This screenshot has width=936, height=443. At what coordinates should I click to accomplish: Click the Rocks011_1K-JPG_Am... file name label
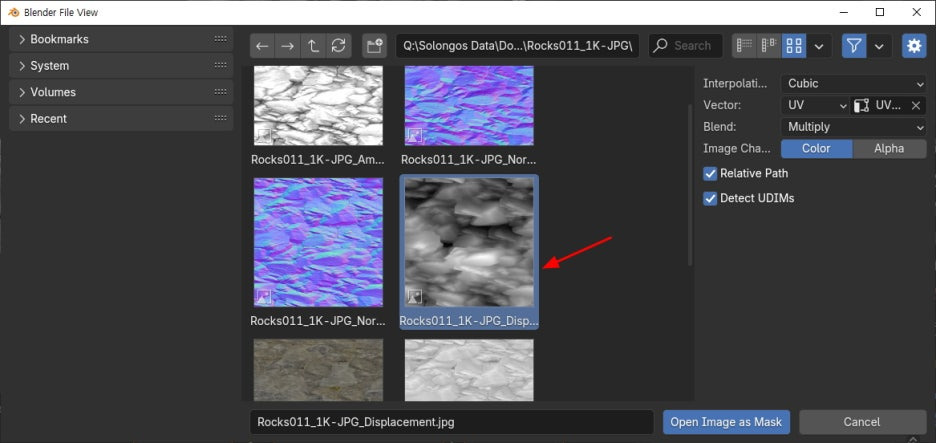tap(318, 160)
